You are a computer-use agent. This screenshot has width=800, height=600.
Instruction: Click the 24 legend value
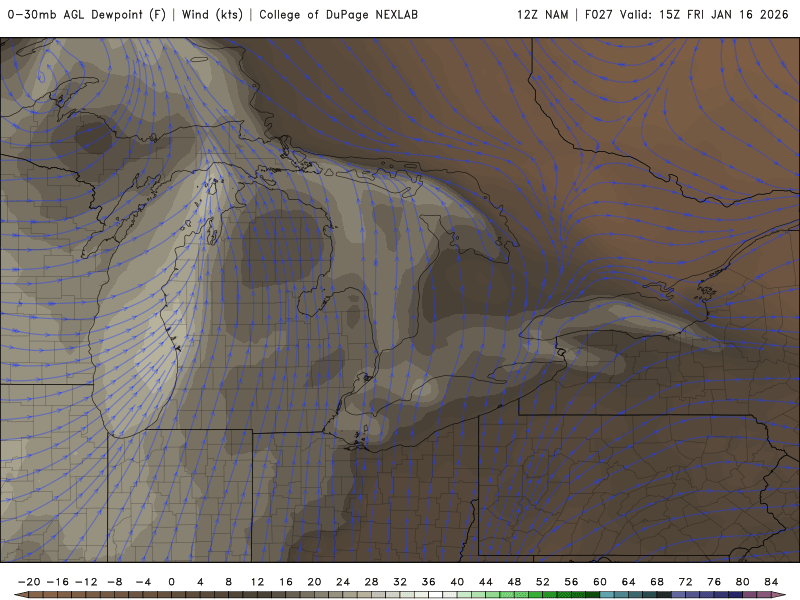click(343, 582)
